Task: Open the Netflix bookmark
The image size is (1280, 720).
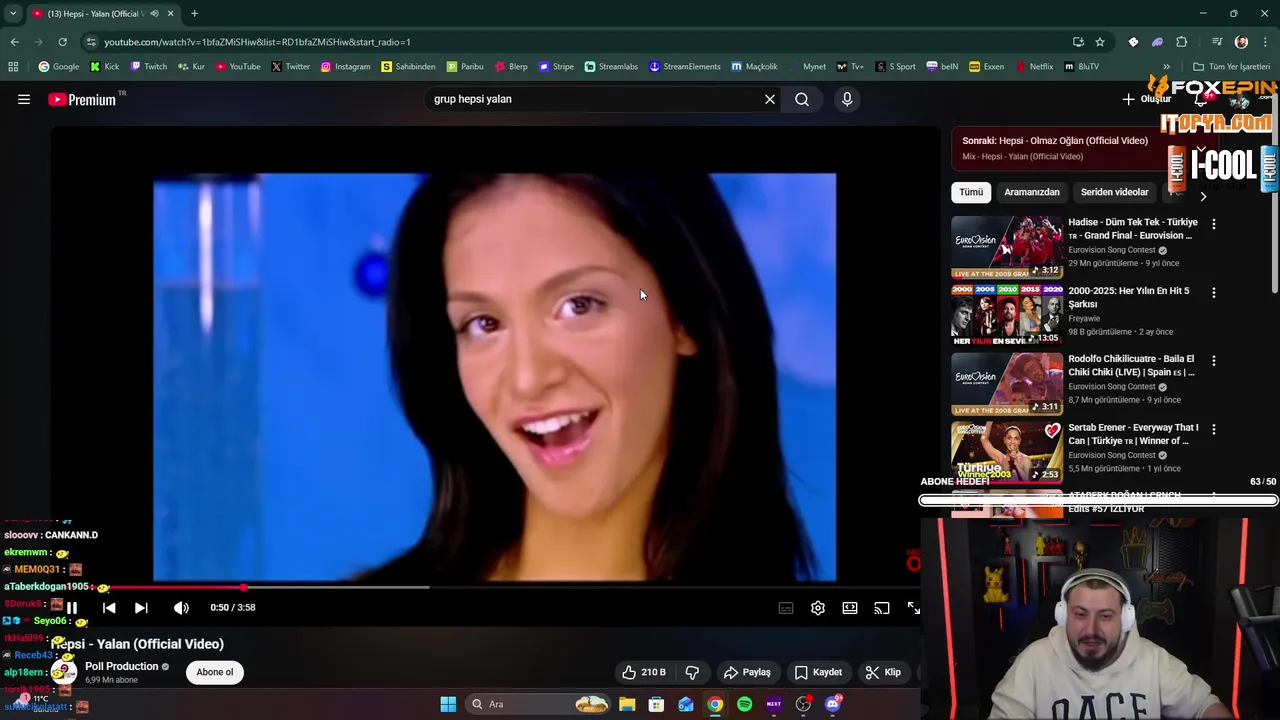Action: click(1034, 67)
